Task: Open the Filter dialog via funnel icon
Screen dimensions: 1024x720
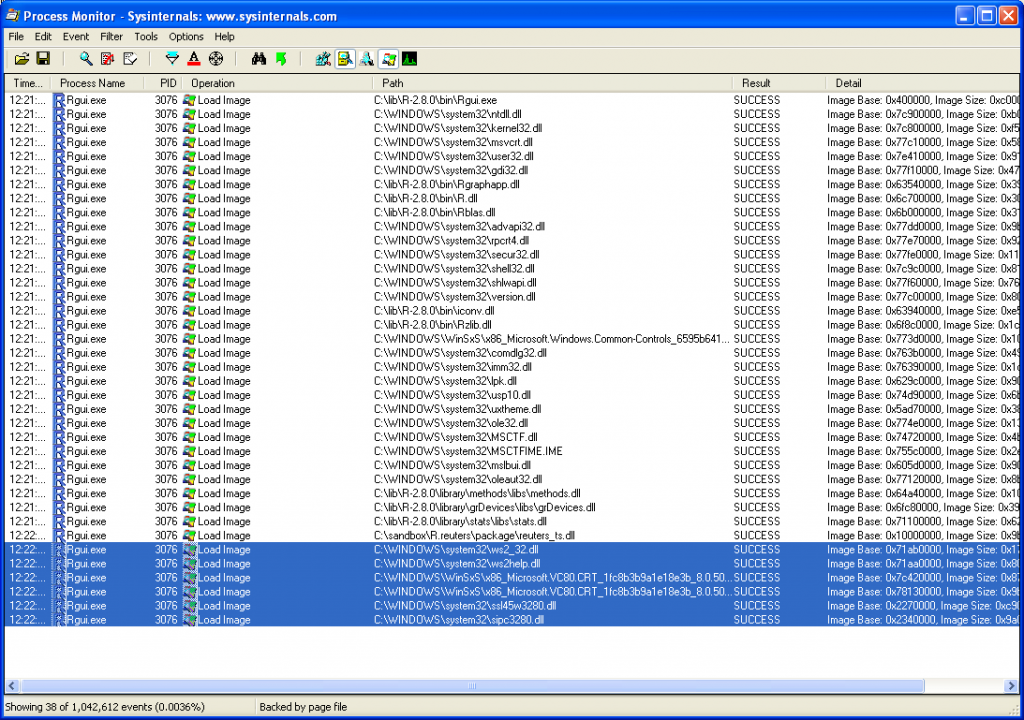Action: click(x=172, y=58)
